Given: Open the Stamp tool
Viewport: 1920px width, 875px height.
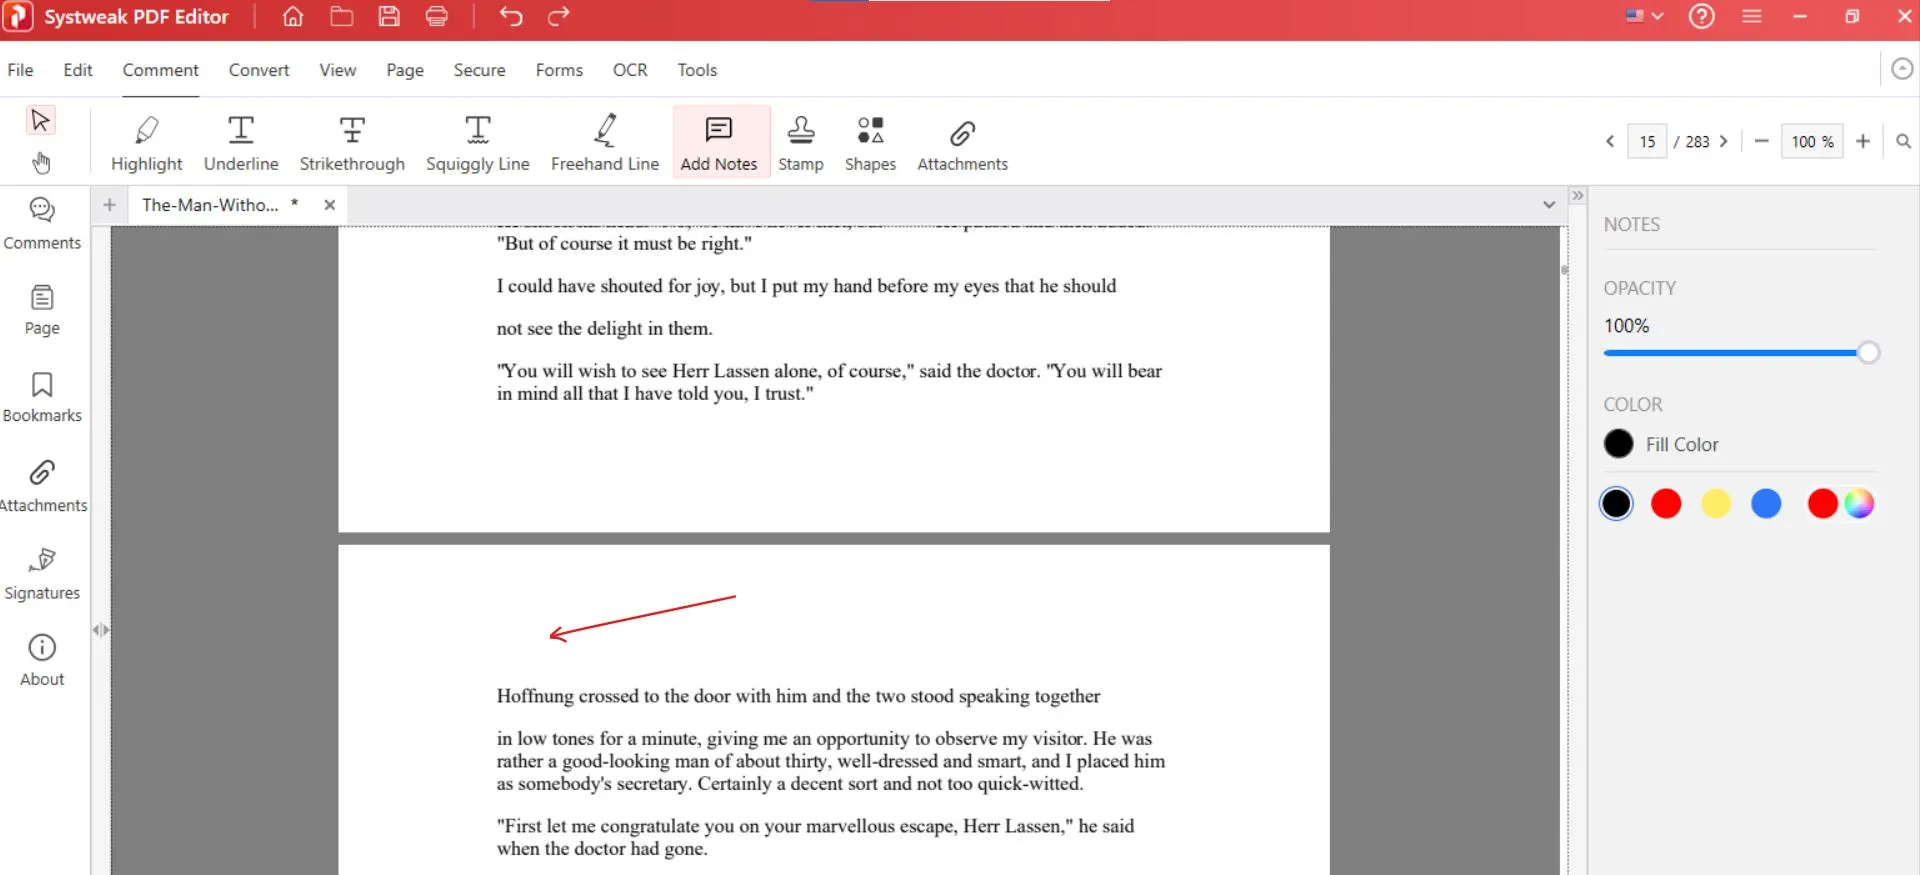Looking at the screenshot, I should pos(800,142).
